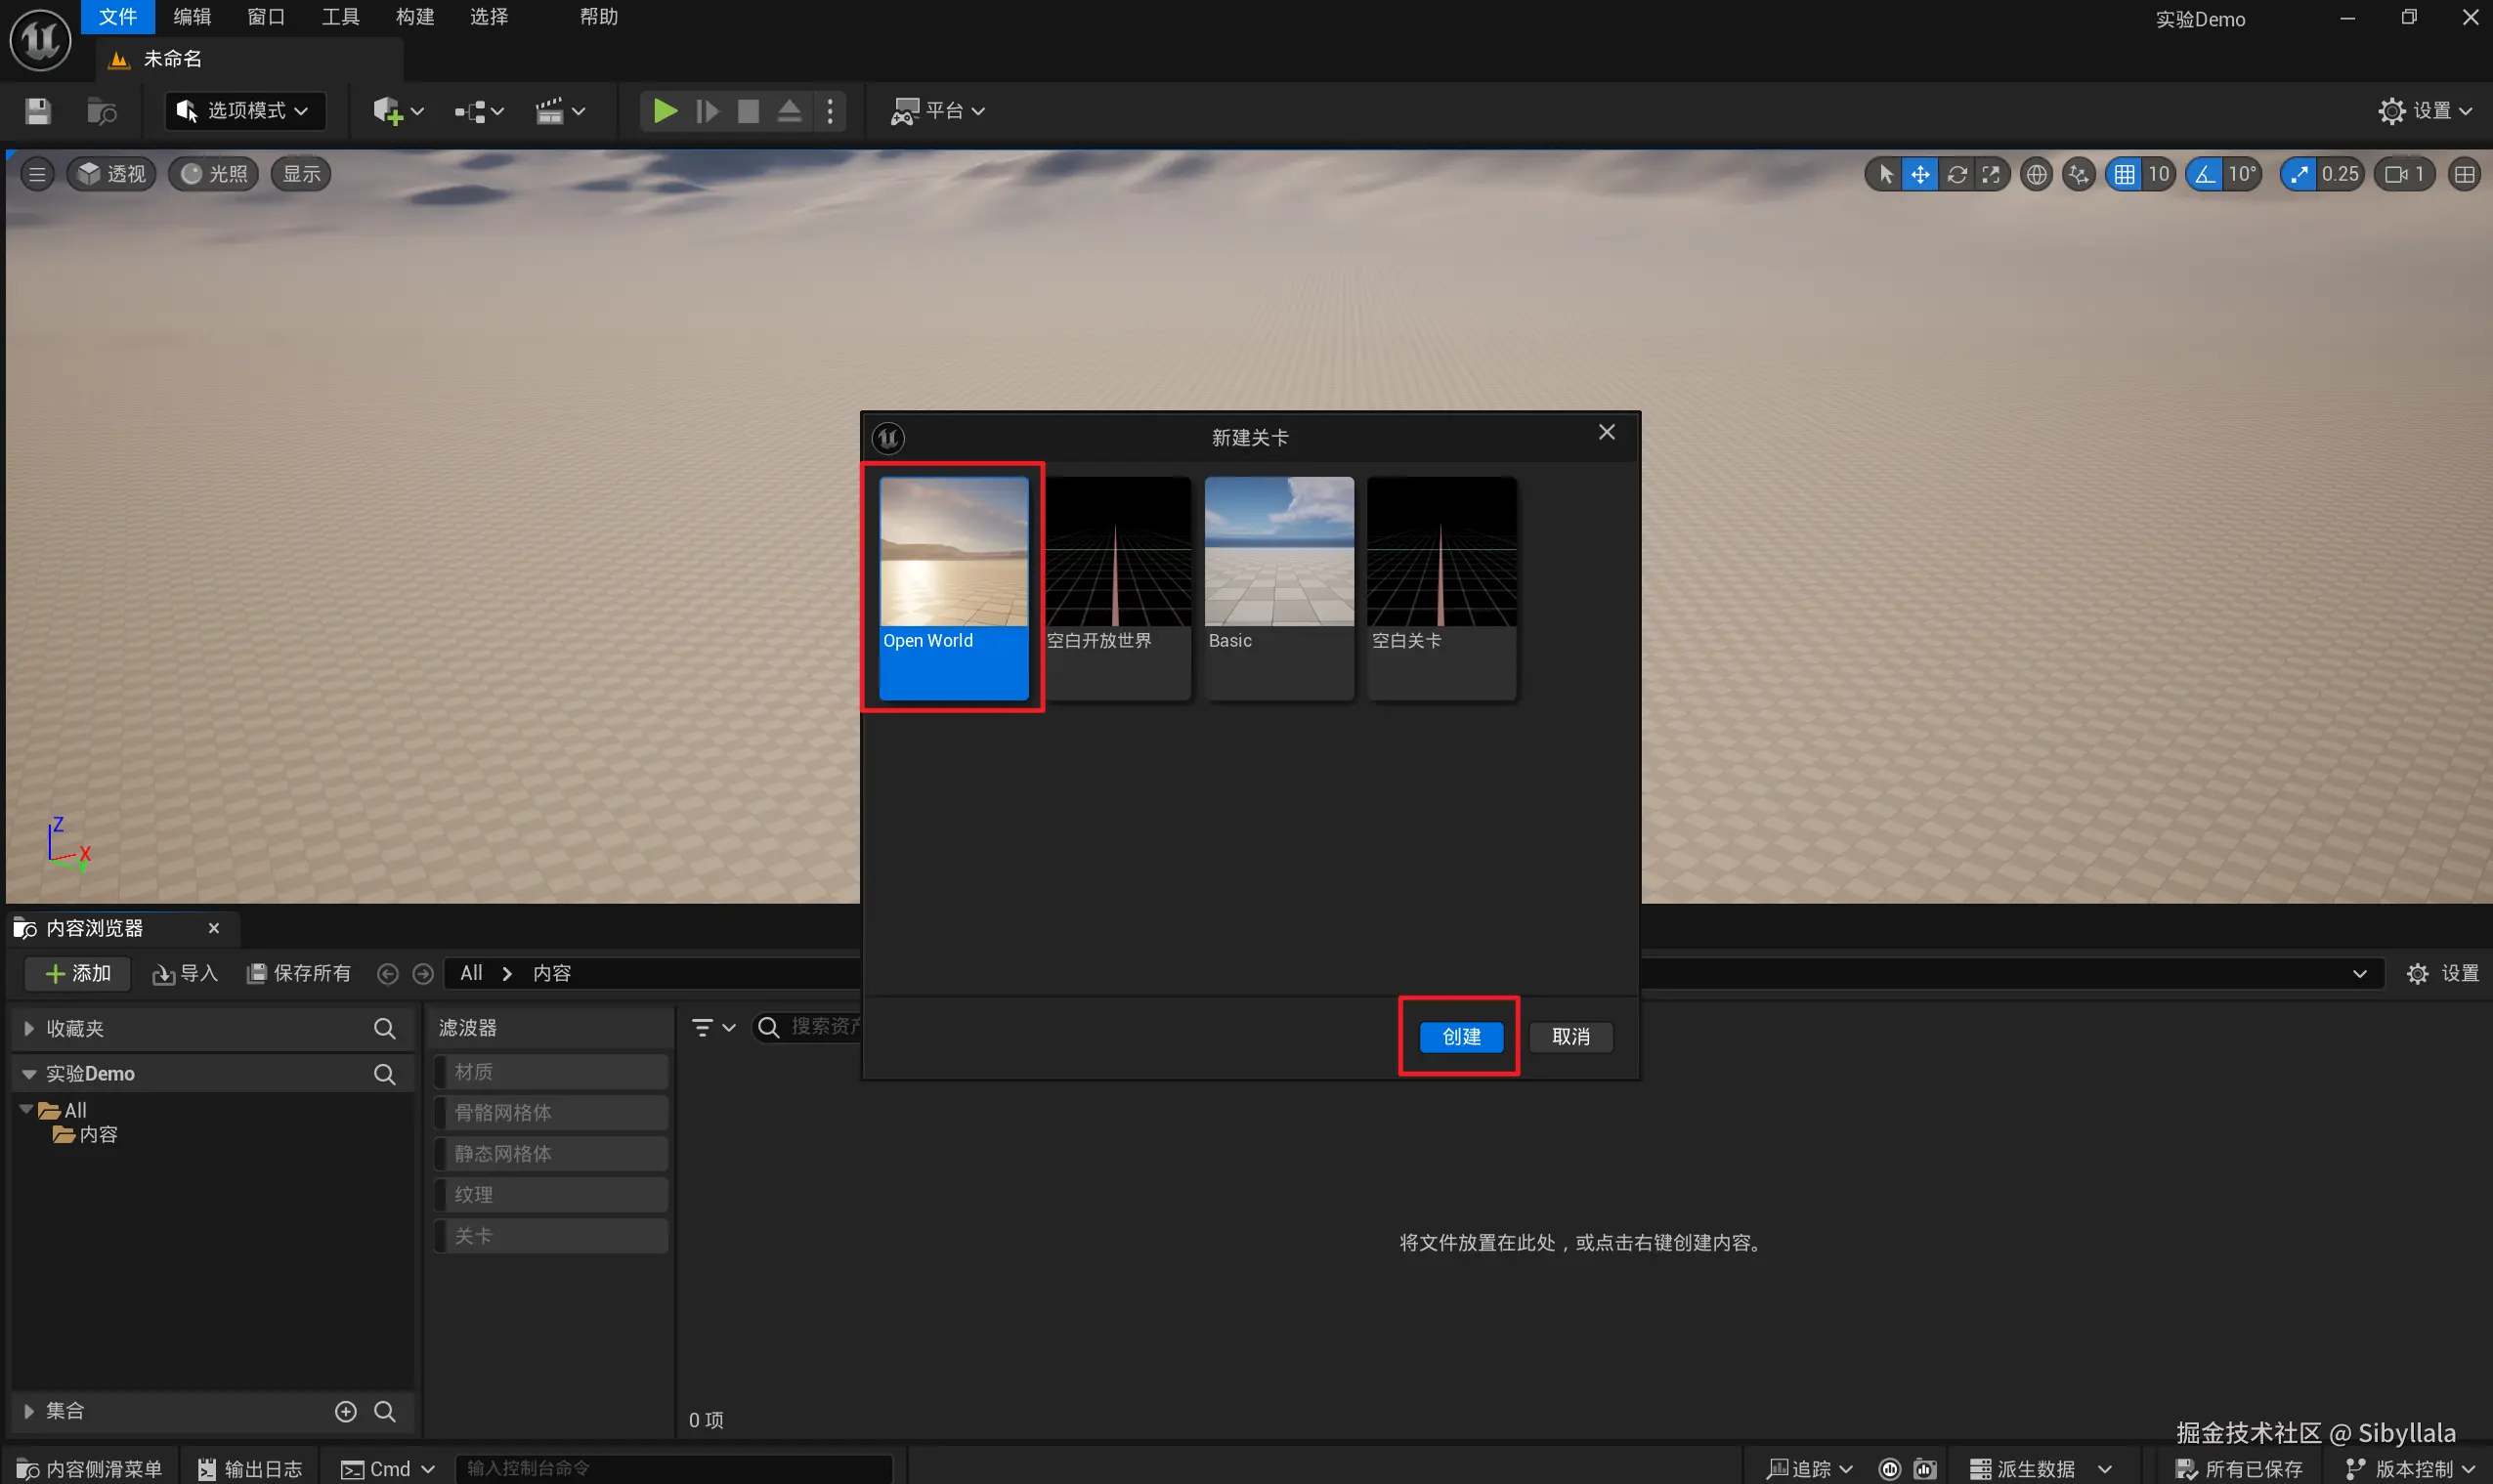This screenshot has height=1484, width=2493.
Task: Select the translate move tool icon
Action: click(1920, 174)
